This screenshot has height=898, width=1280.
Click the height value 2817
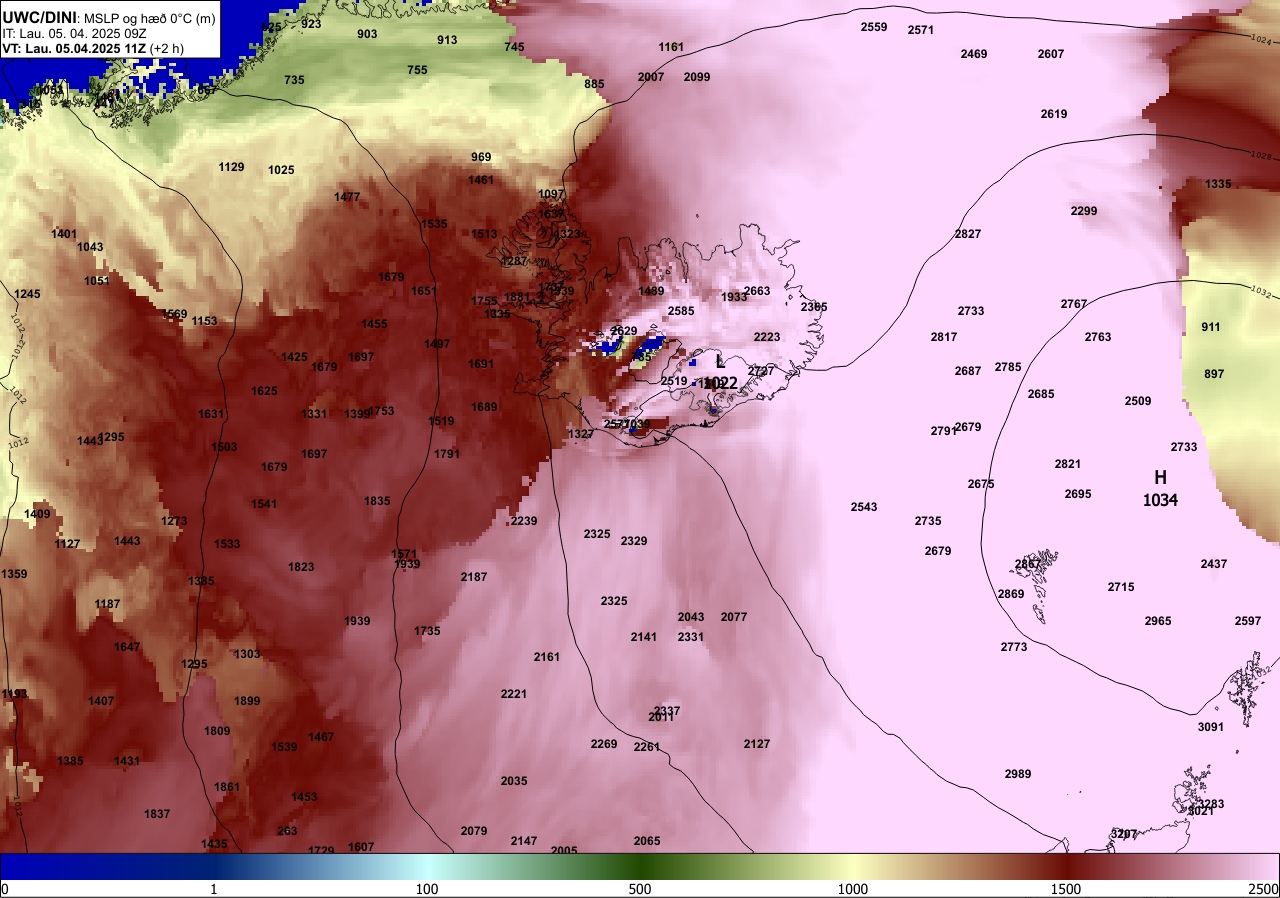point(944,337)
